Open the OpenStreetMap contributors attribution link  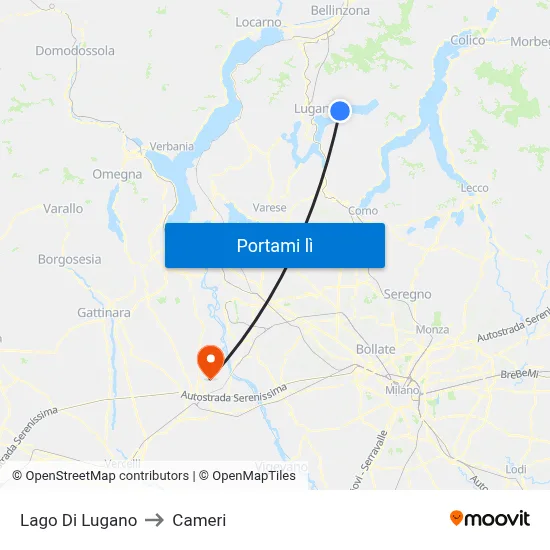[101, 476]
